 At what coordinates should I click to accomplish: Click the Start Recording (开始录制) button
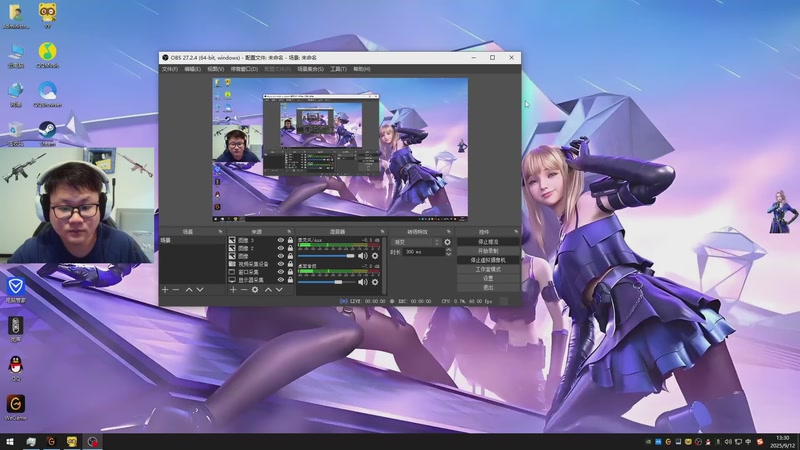point(488,251)
